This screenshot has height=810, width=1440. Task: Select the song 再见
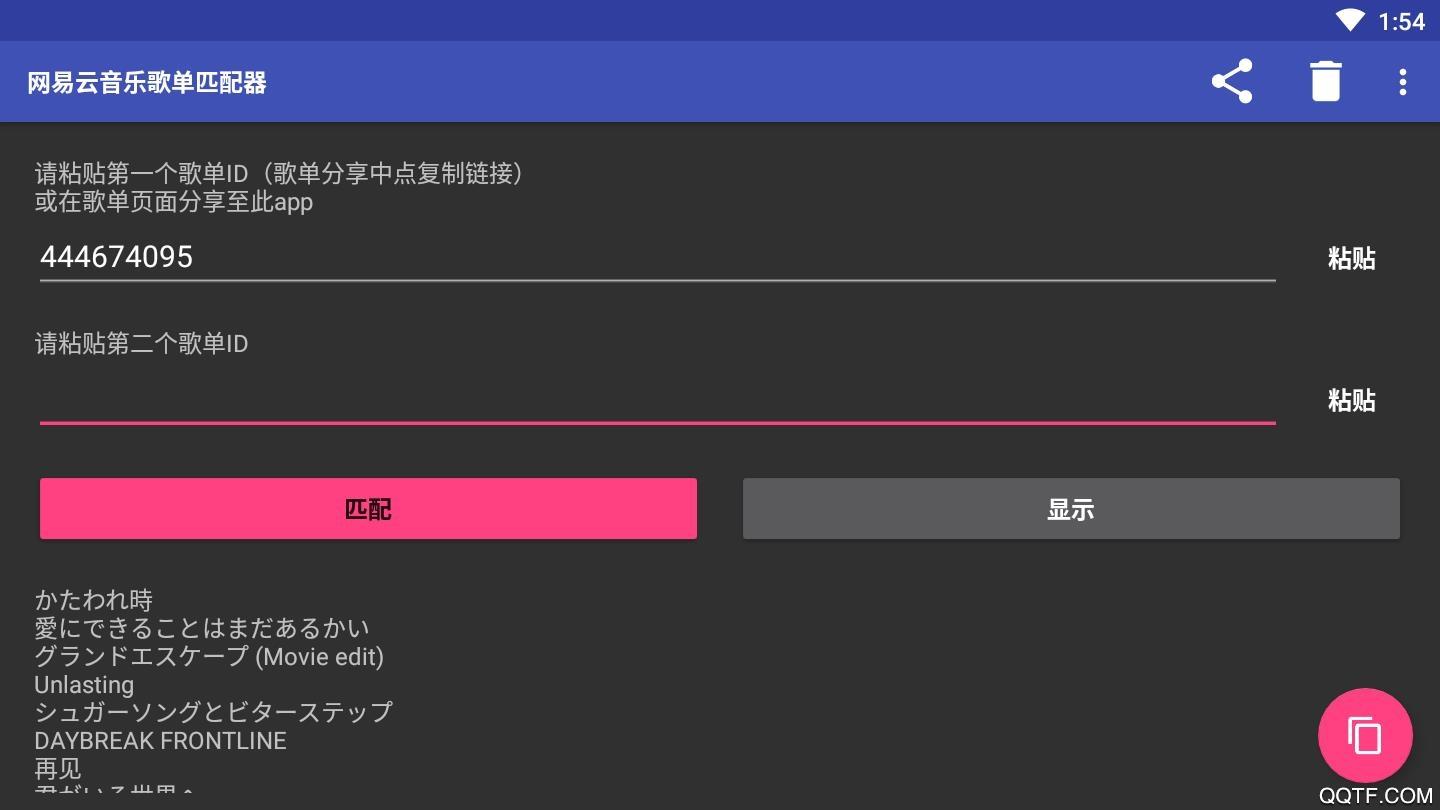[x=58, y=769]
